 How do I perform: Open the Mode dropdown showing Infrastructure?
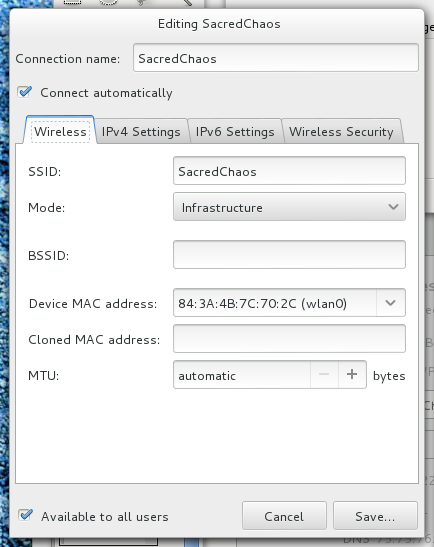(289, 207)
